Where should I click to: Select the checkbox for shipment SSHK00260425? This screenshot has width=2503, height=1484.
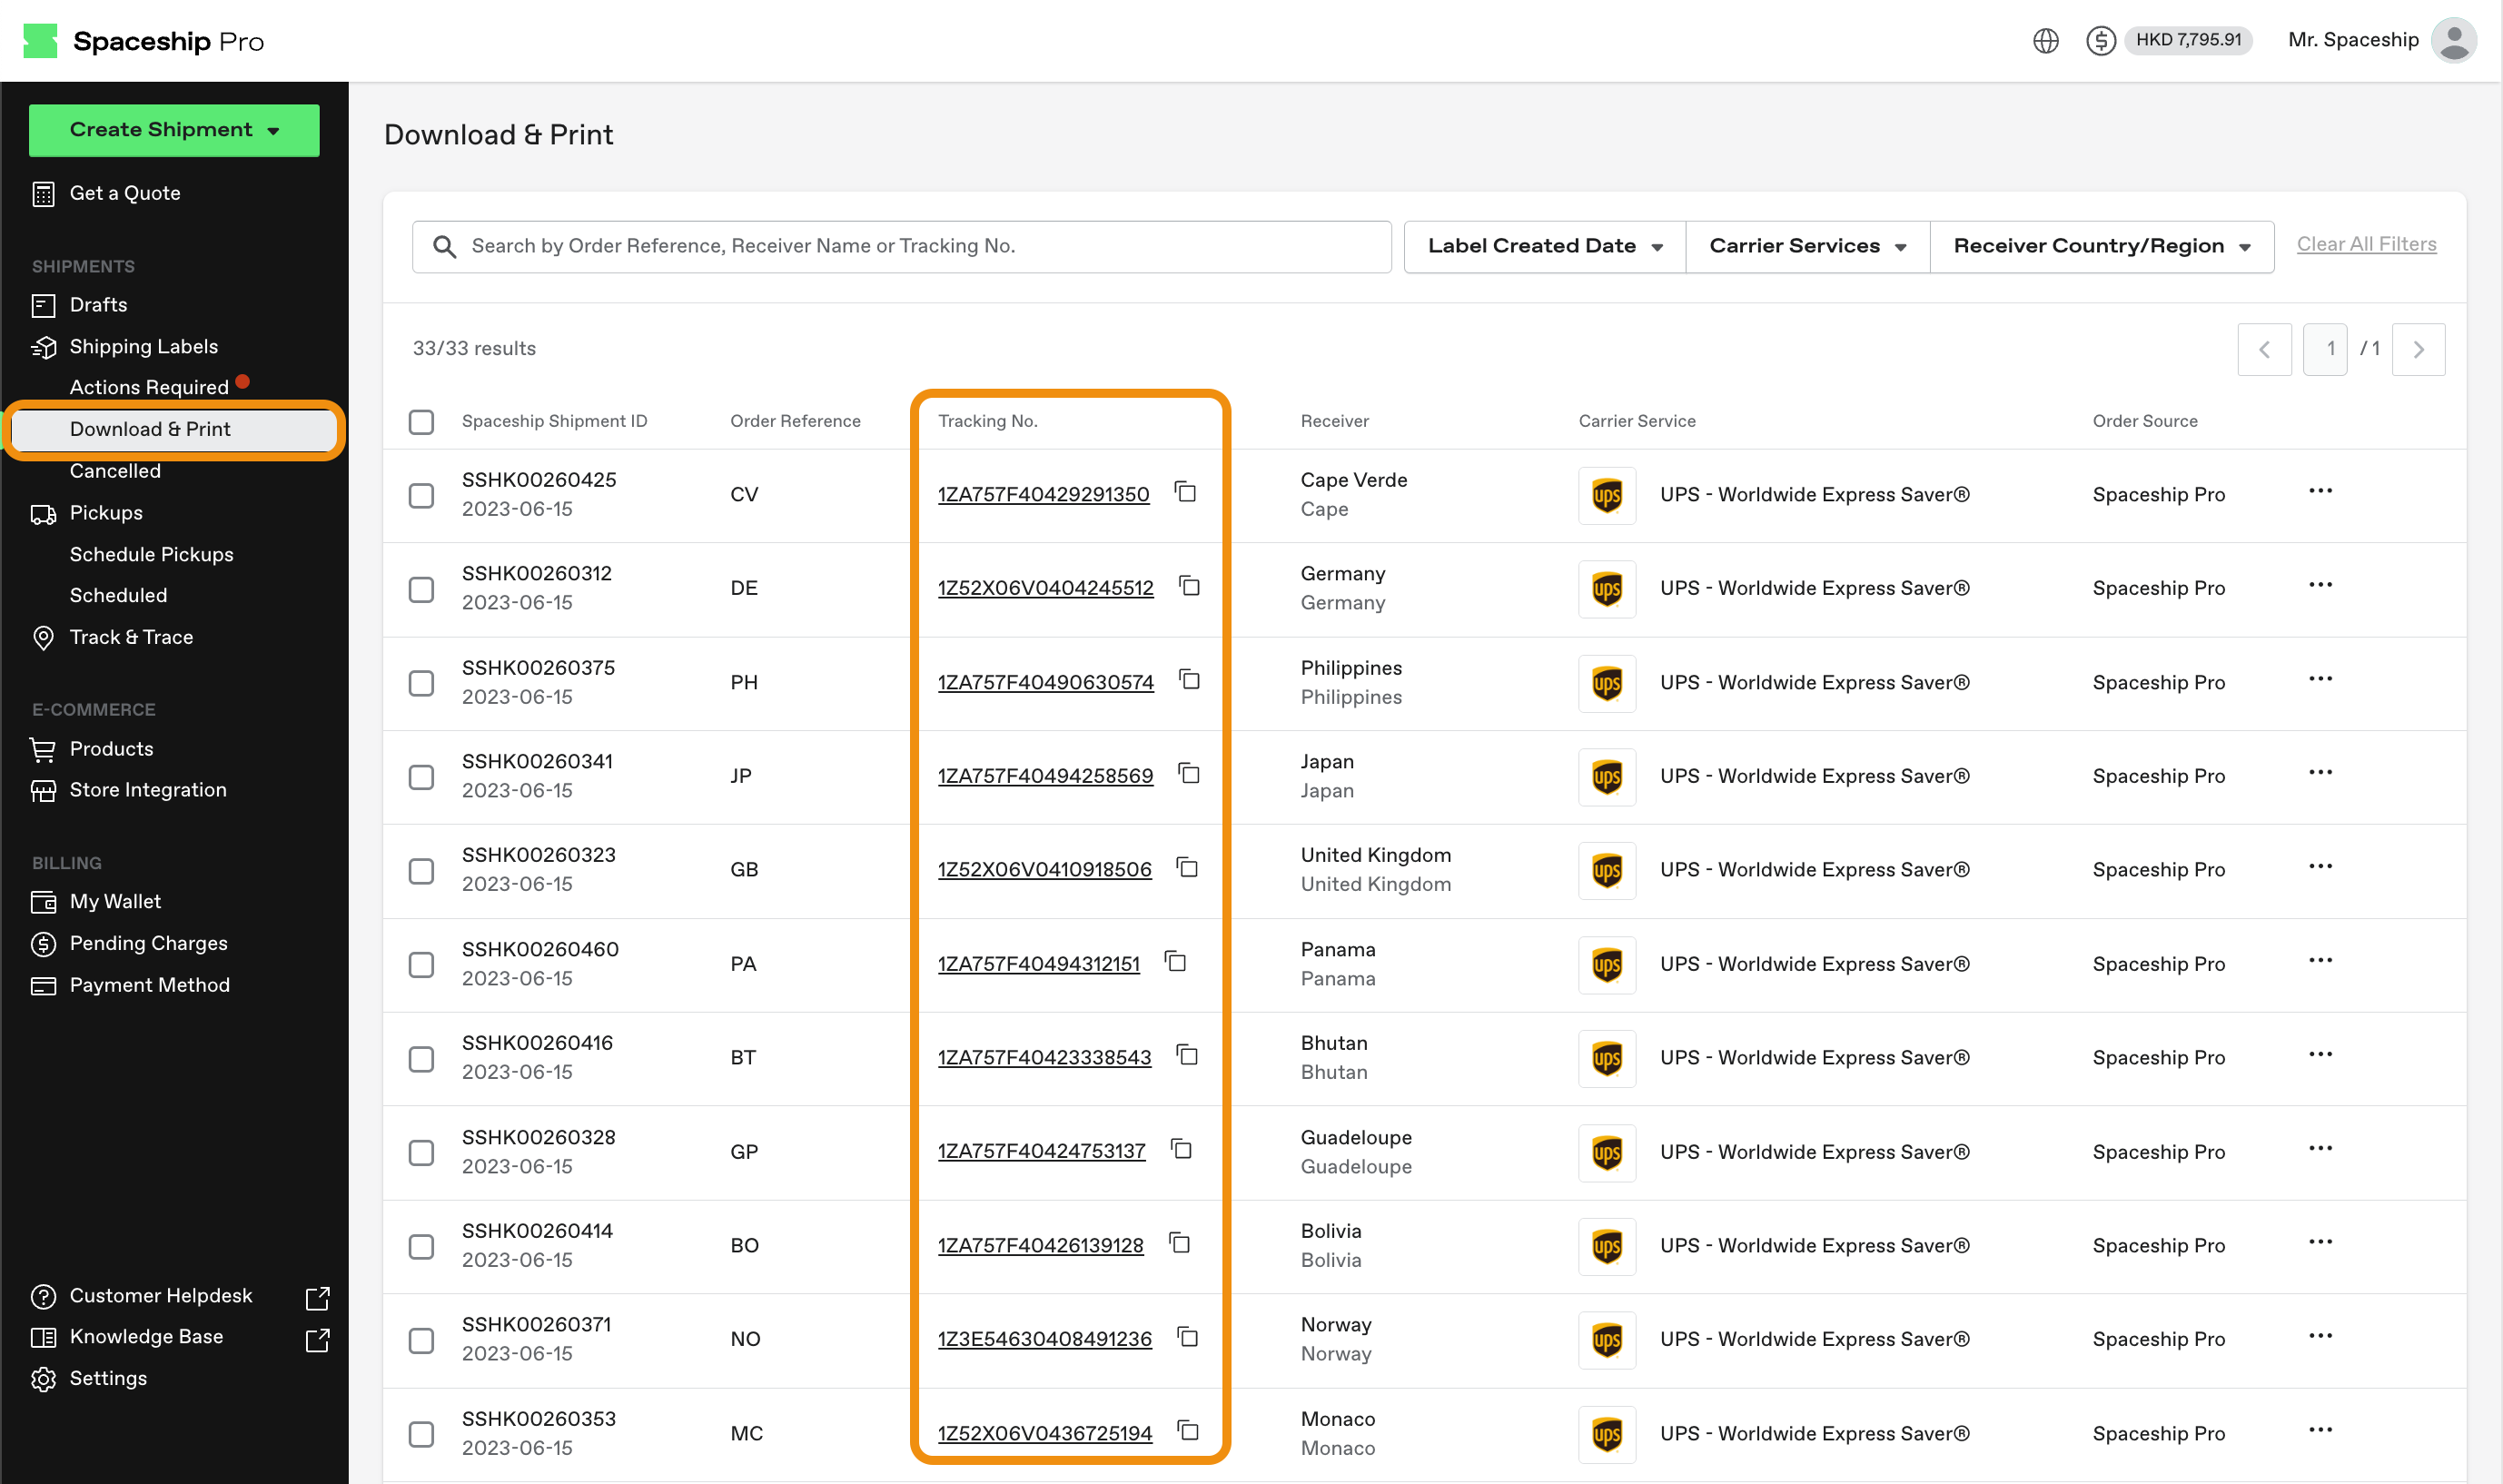tap(421, 496)
